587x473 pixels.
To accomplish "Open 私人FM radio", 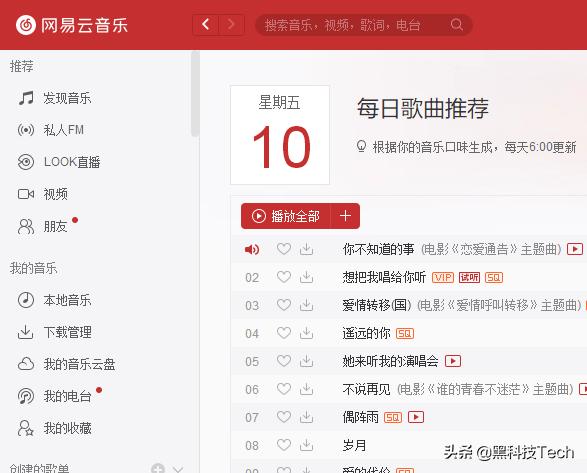I will tap(51, 130).
